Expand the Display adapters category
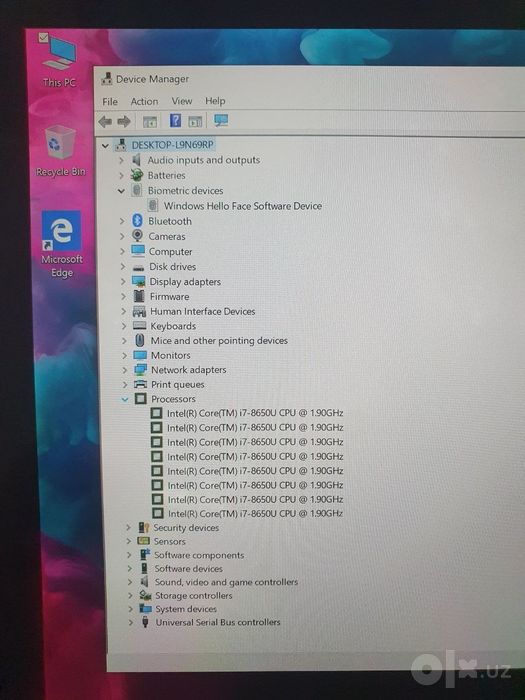Viewport: 525px width, 700px height. coord(123,282)
